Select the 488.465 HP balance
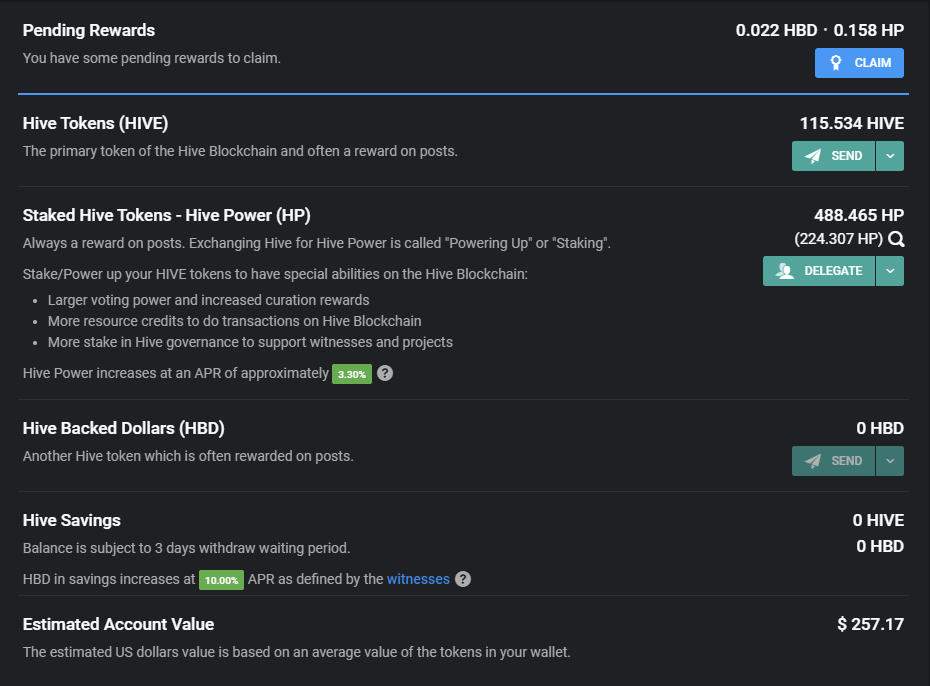The image size is (930, 686). tap(859, 215)
